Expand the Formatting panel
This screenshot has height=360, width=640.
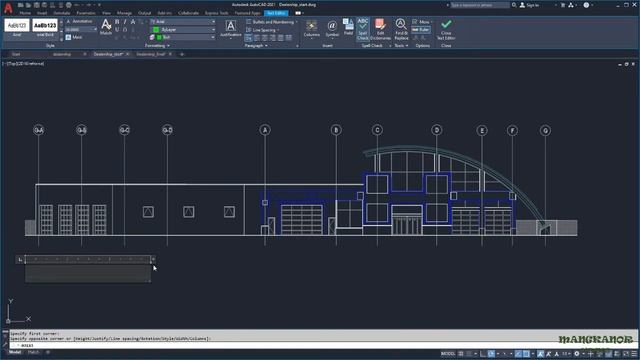(x=157, y=46)
